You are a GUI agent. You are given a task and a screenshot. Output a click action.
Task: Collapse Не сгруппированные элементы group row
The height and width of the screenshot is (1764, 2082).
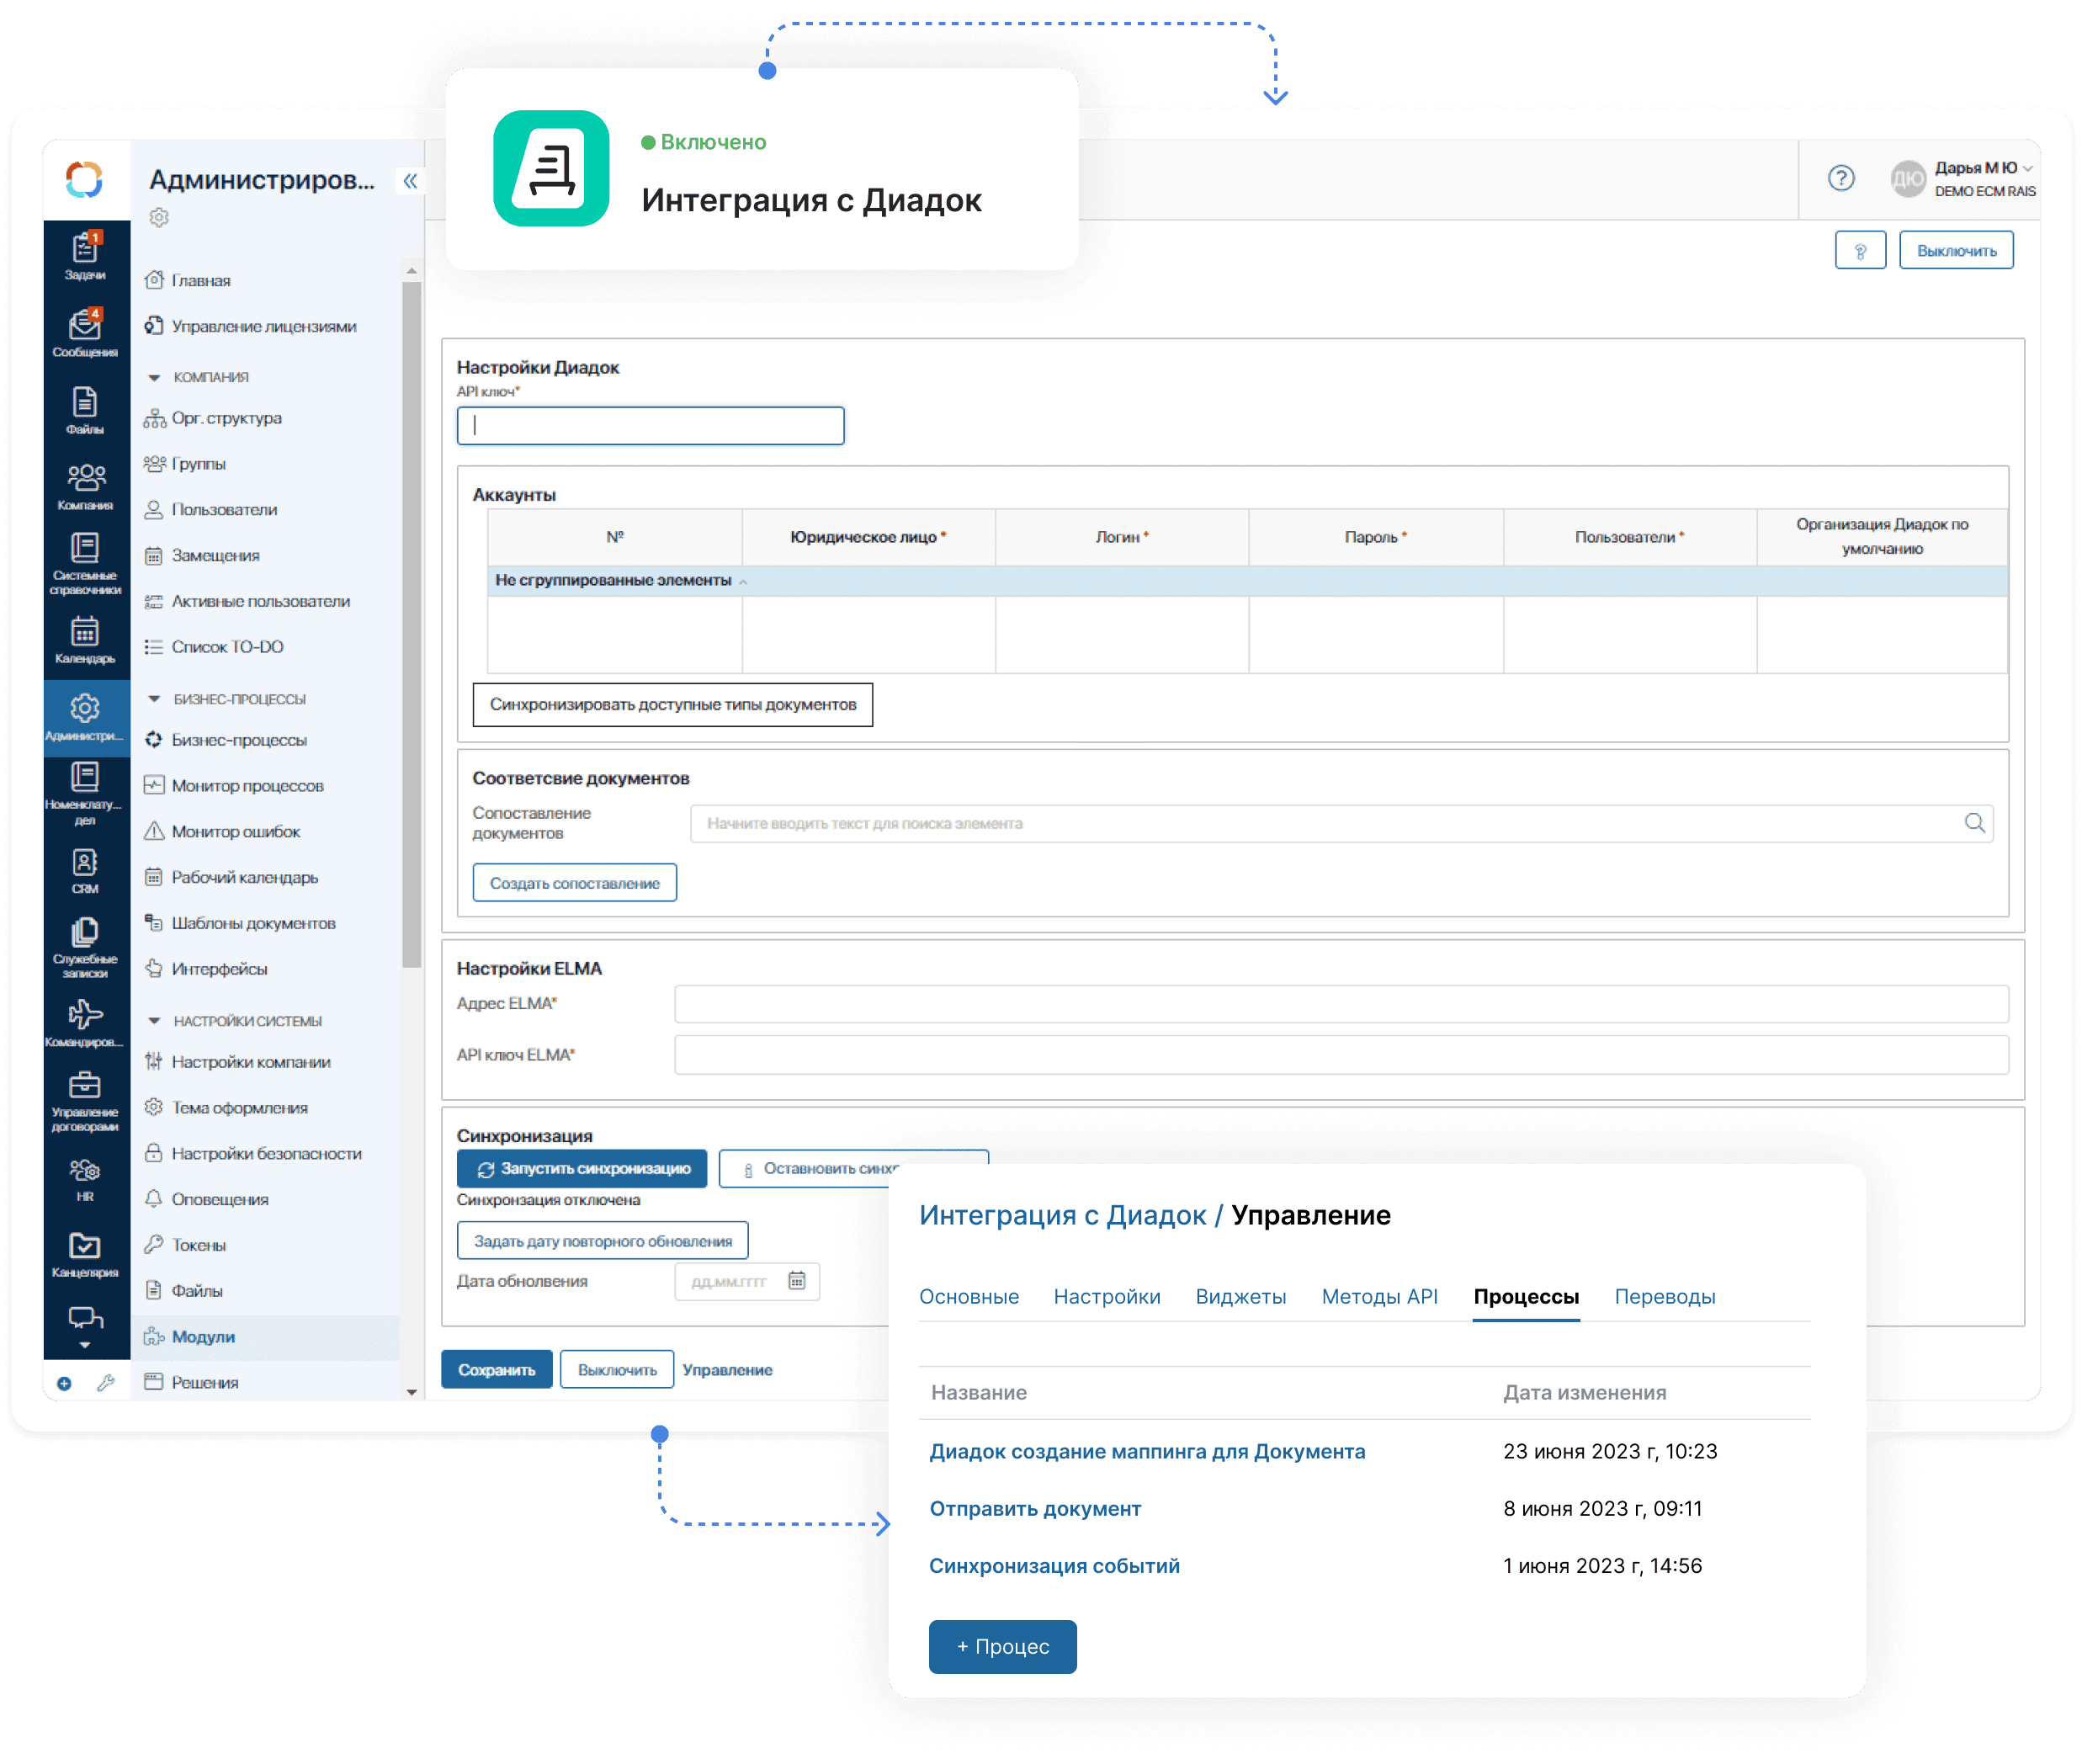point(743,581)
